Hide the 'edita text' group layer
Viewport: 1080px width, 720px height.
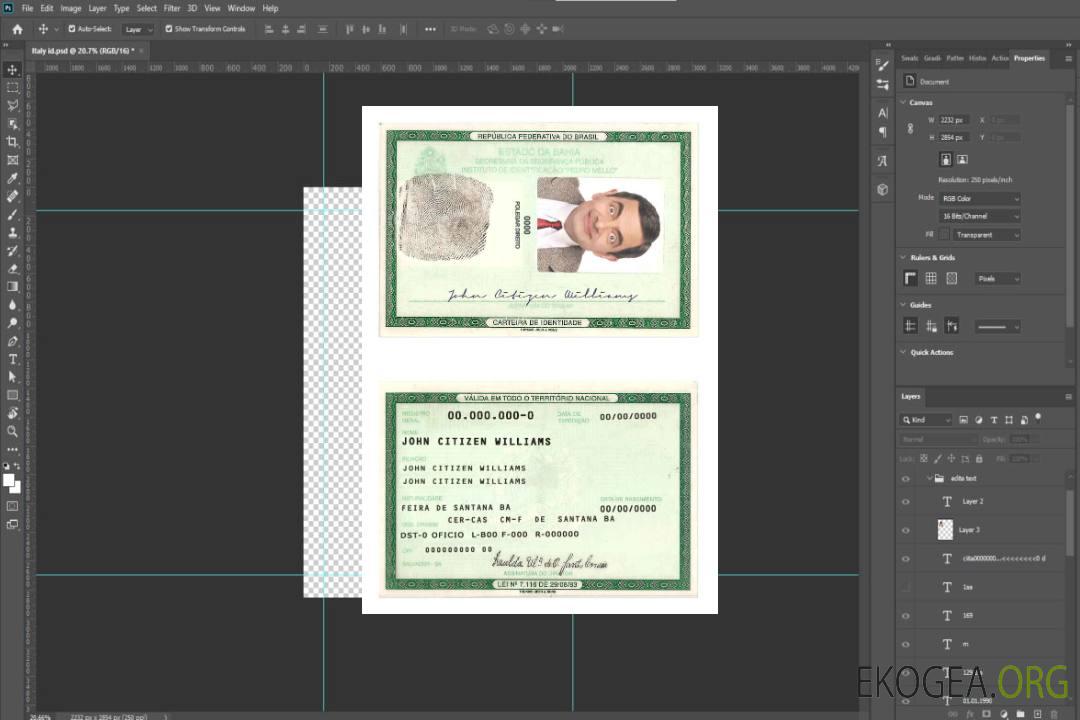906,479
